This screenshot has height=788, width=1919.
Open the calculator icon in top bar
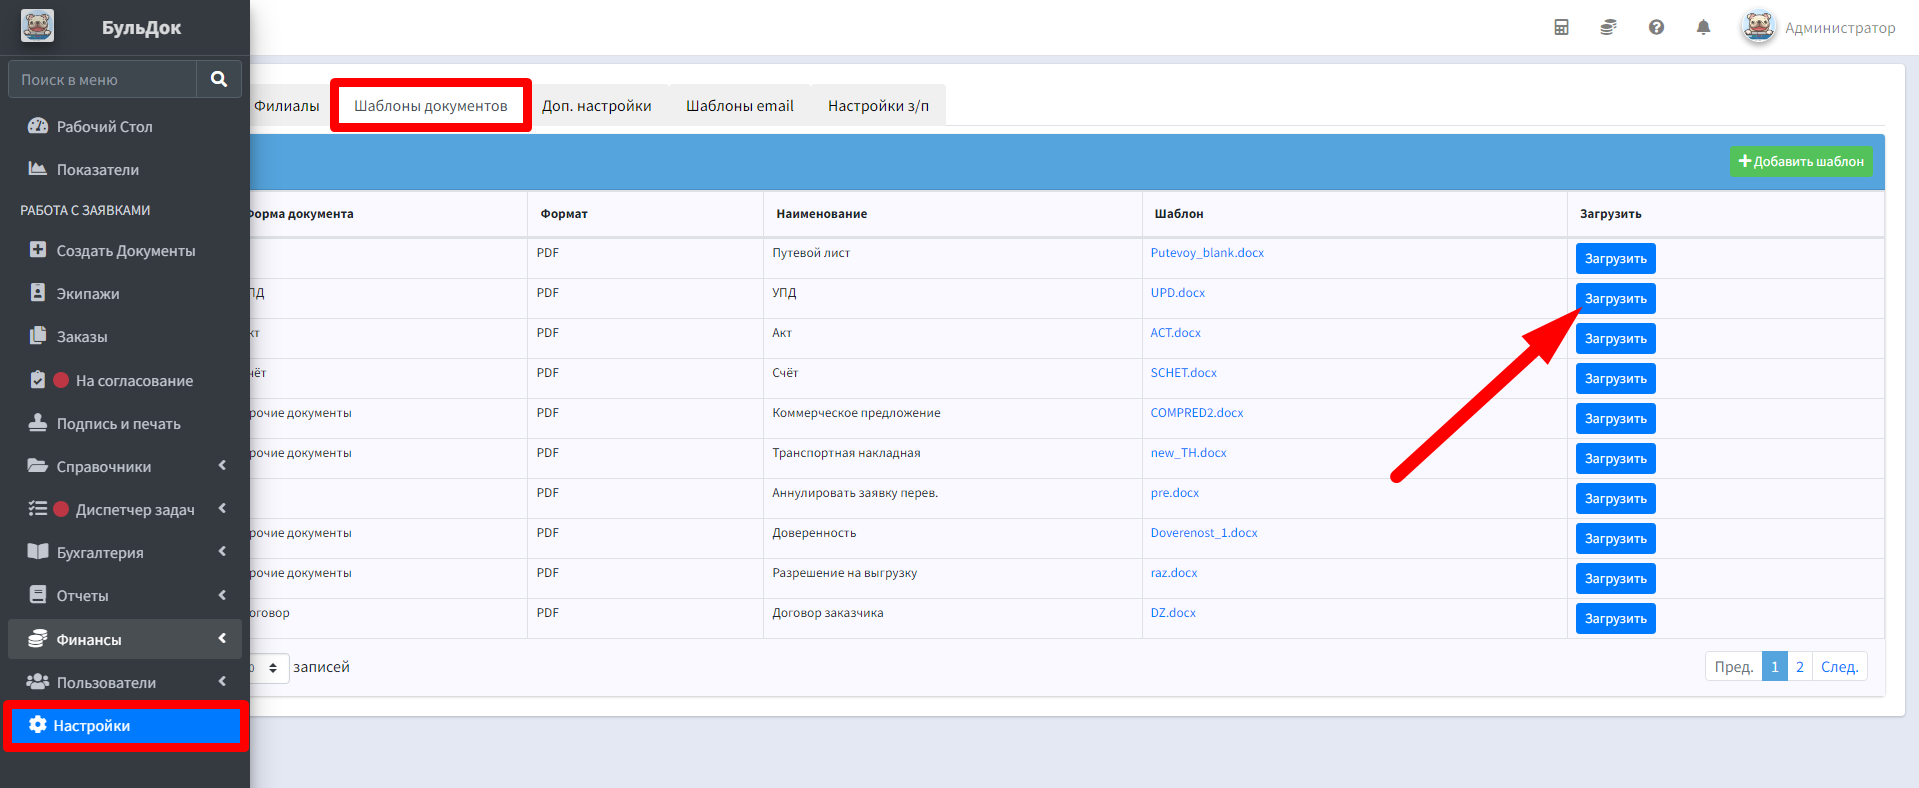click(x=1561, y=27)
